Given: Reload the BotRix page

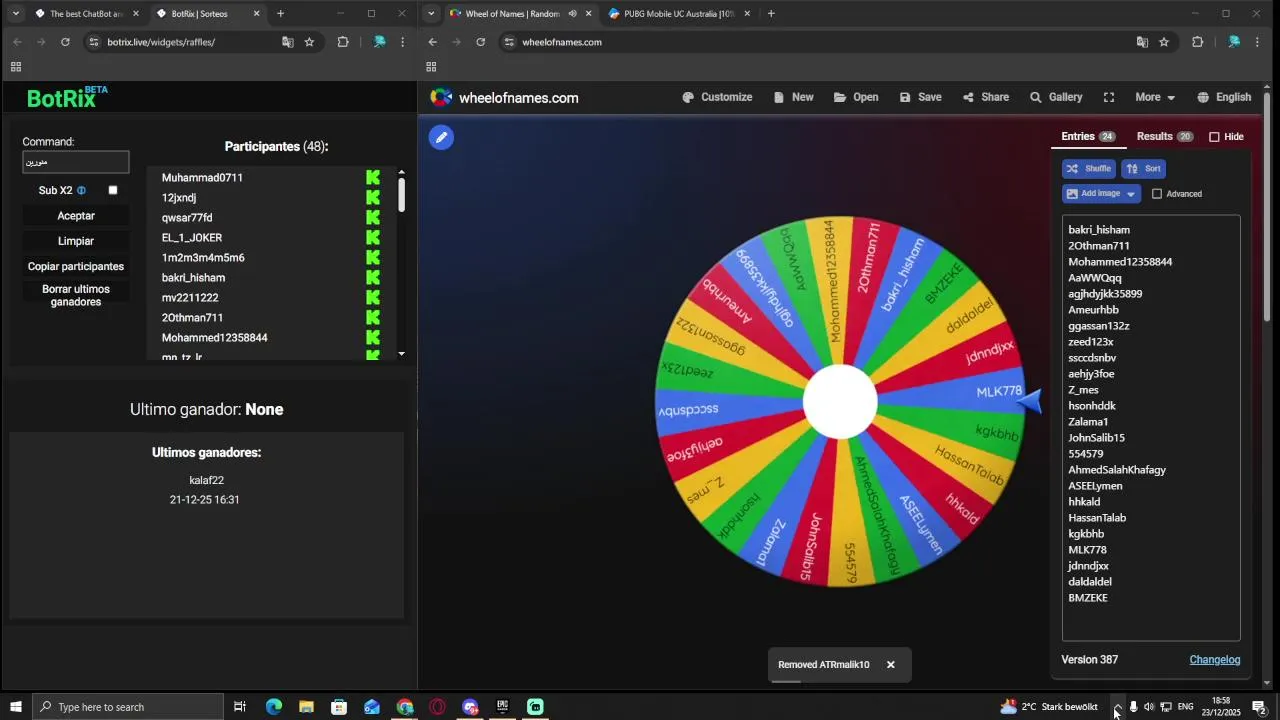Looking at the screenshot, I should 65,42.
